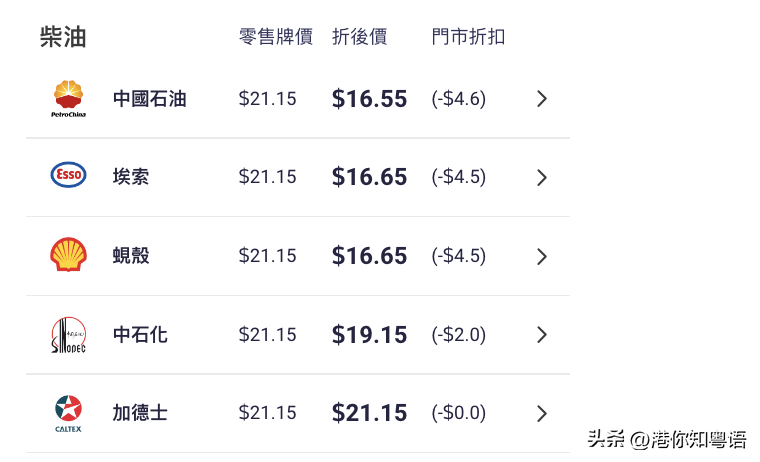Click the Sinopec logo icon

point(68,335)
